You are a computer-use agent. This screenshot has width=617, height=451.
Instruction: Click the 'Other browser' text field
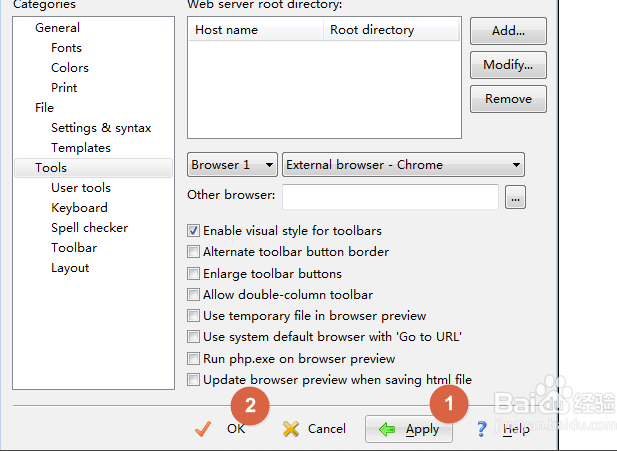click(390, 197)
